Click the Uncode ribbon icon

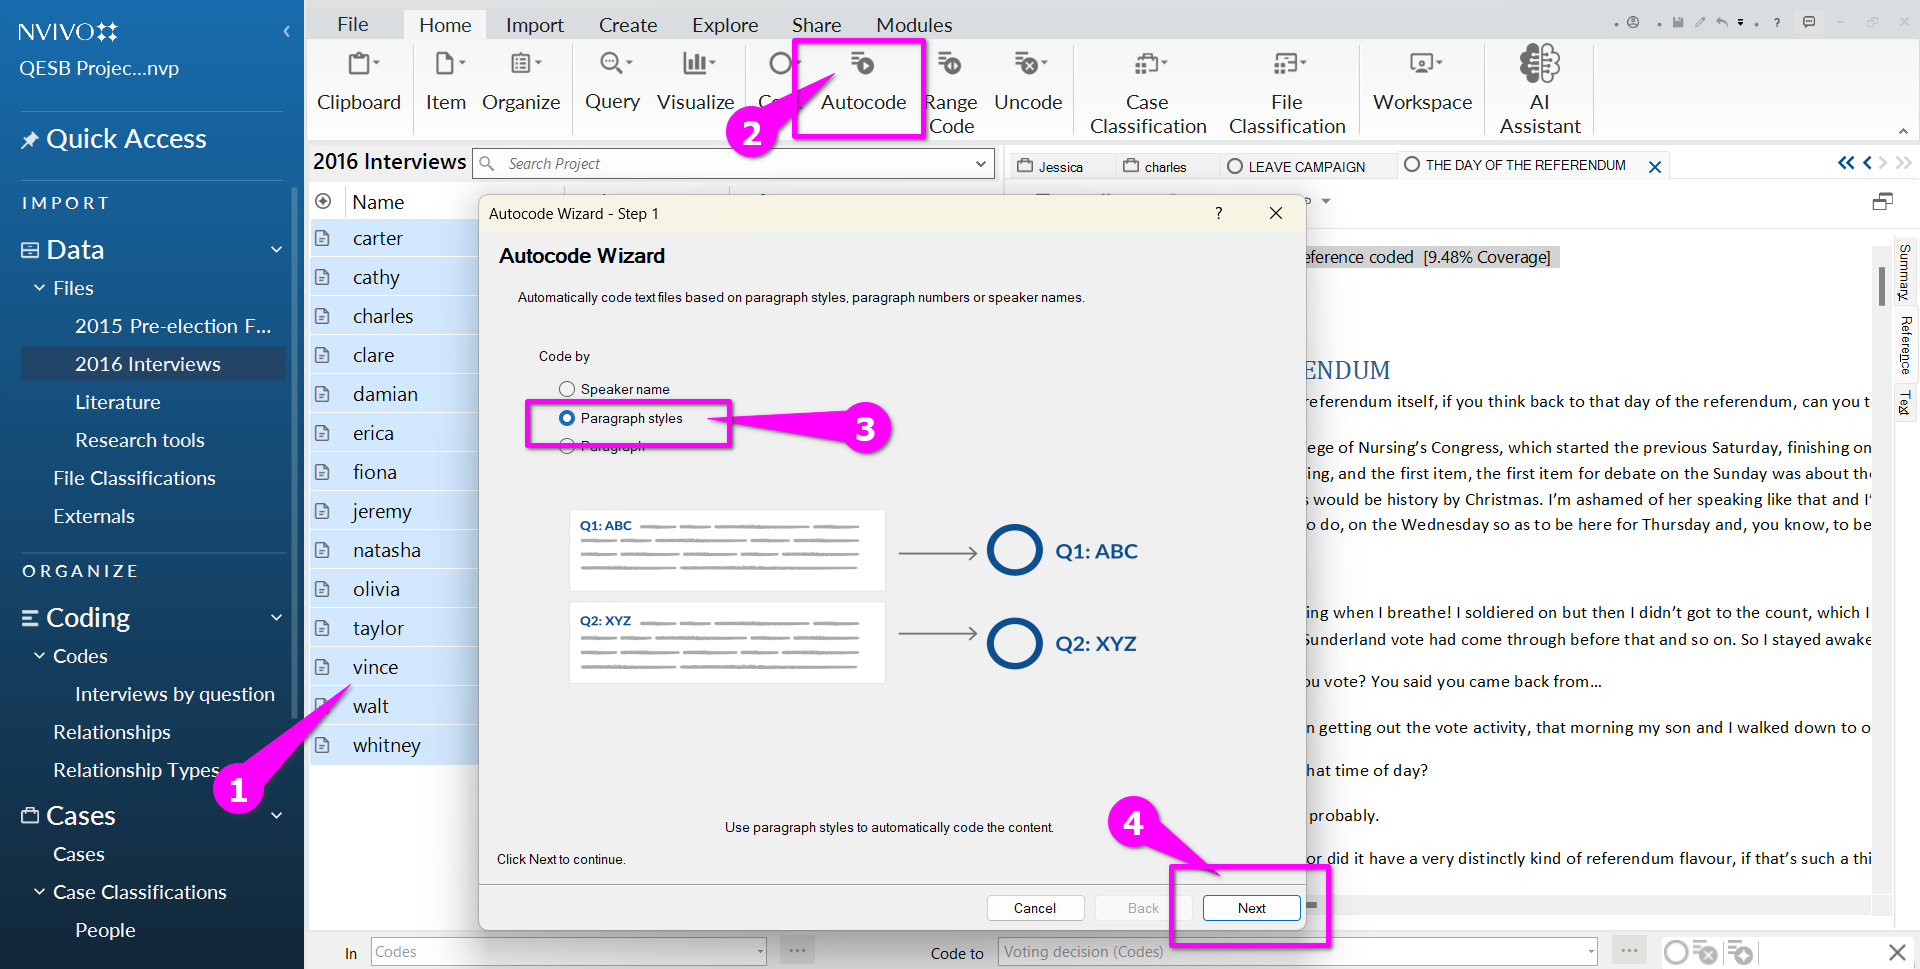[x=1027, y=66]
